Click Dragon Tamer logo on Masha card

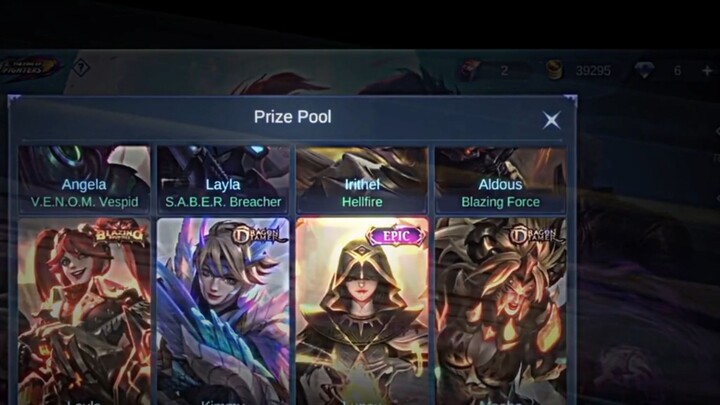(x=536, y=235)
